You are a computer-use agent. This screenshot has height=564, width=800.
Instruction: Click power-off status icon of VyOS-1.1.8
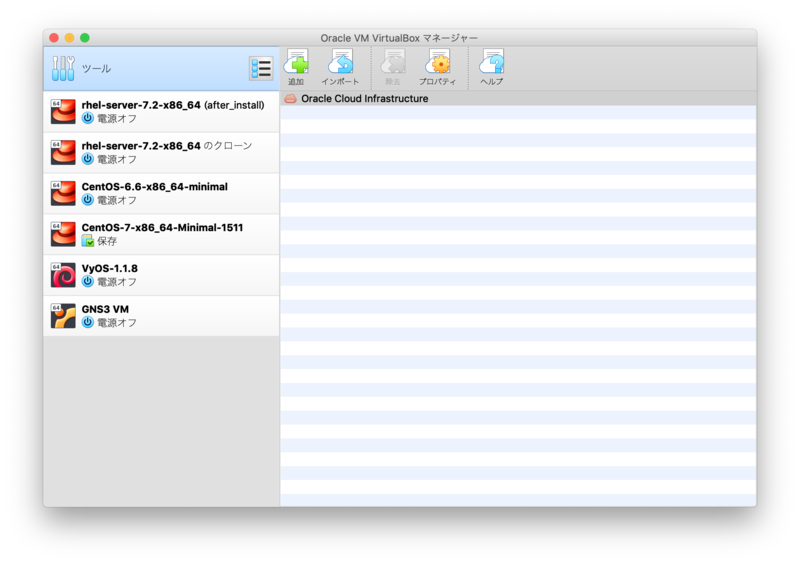click(88, 281)
